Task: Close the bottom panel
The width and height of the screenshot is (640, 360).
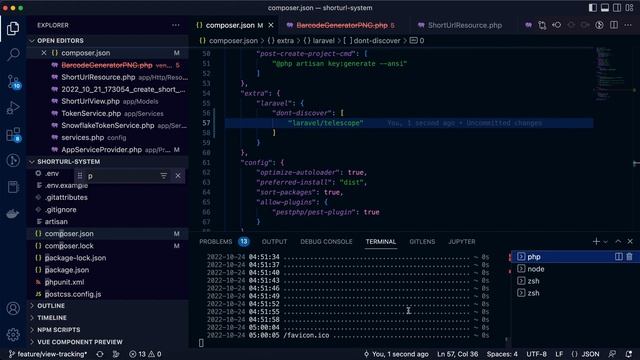Action: pyautogui.click(x=630, y=242)
